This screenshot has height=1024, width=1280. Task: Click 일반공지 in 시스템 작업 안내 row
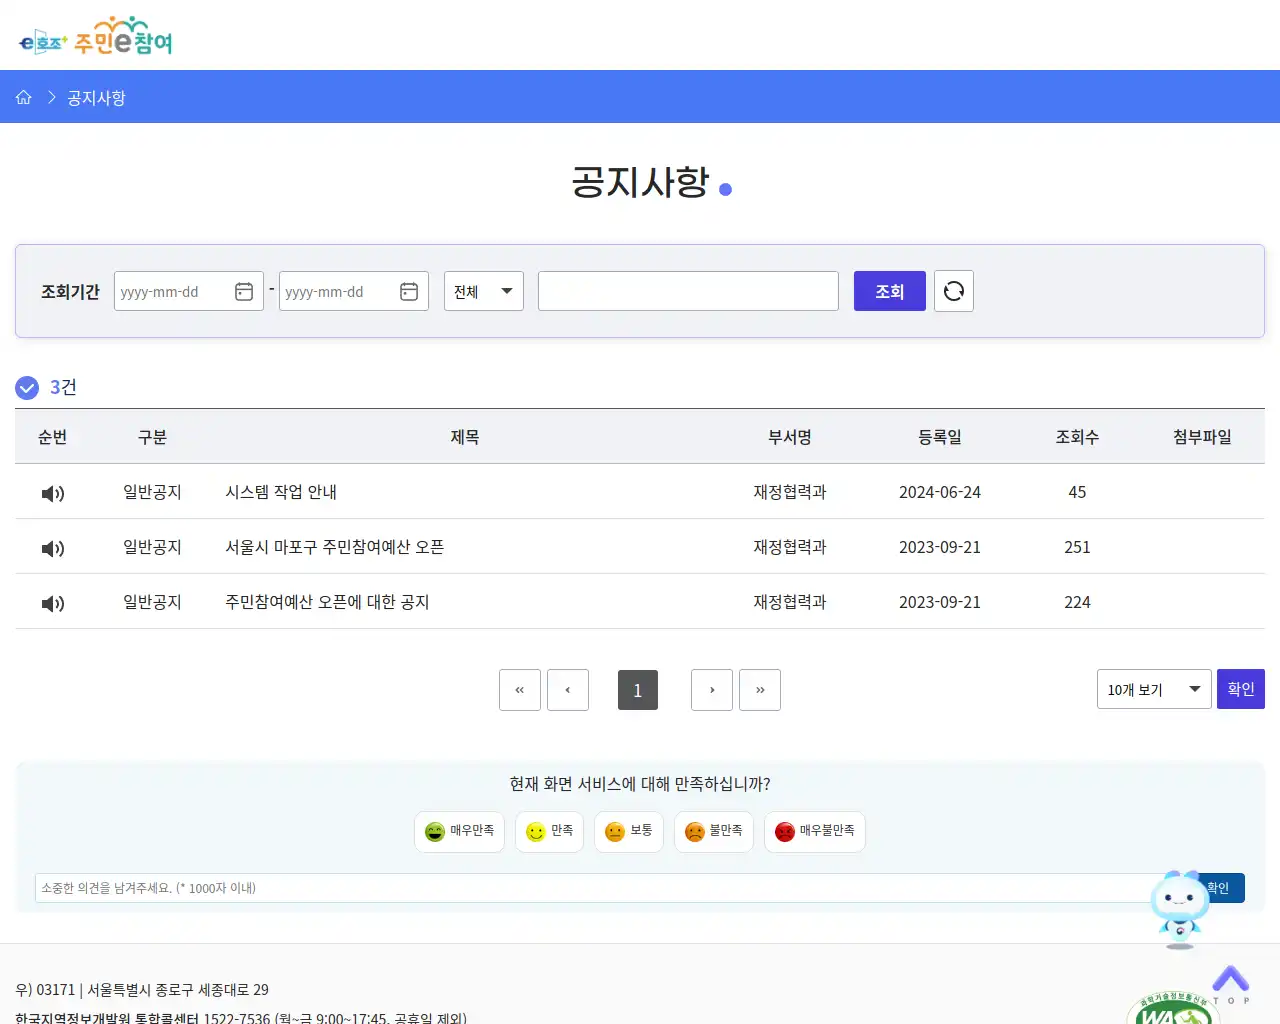coord(152,492)
